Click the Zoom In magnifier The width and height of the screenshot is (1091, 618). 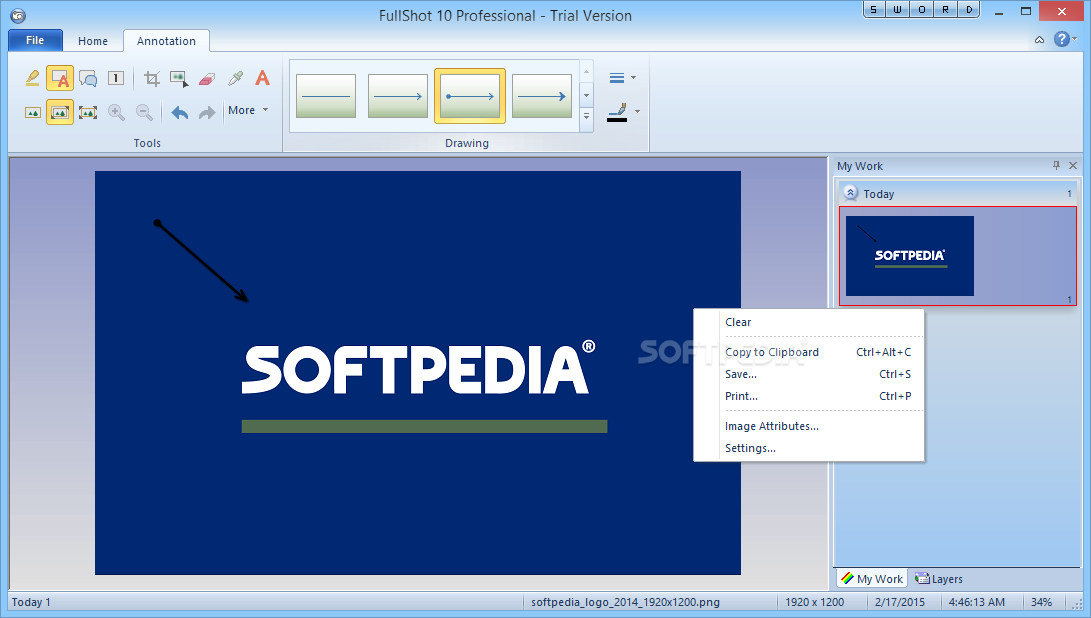point(116,112)
